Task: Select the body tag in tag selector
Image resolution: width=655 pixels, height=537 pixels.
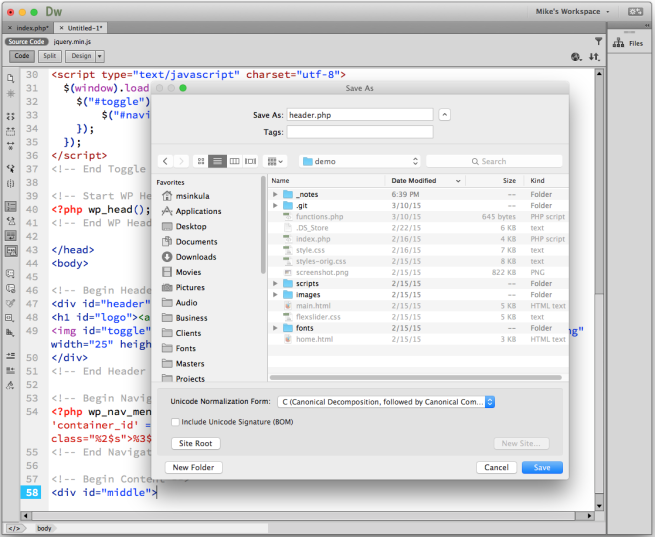Action: pos(44,528)
